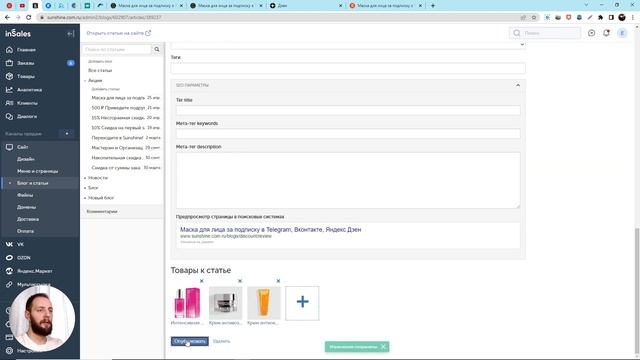Open VK channel icon in sidebar
640x360 pixels.
9,244
